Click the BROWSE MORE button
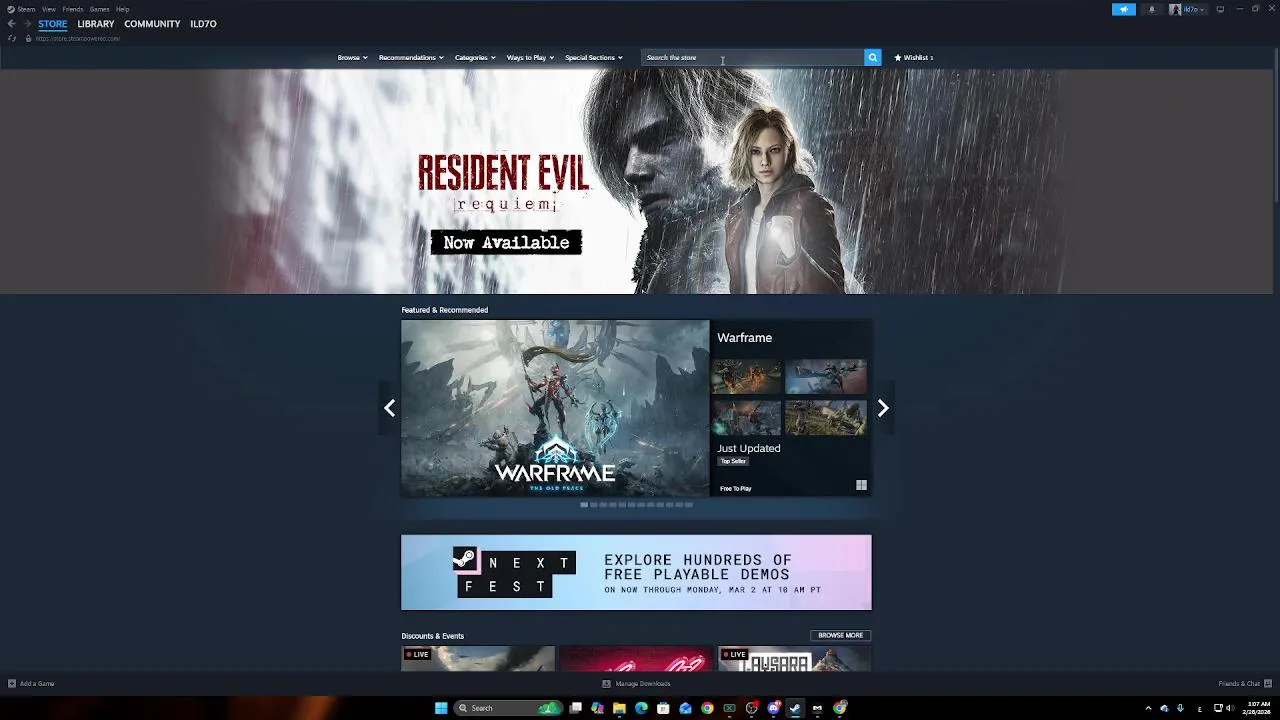 point(840,635)
